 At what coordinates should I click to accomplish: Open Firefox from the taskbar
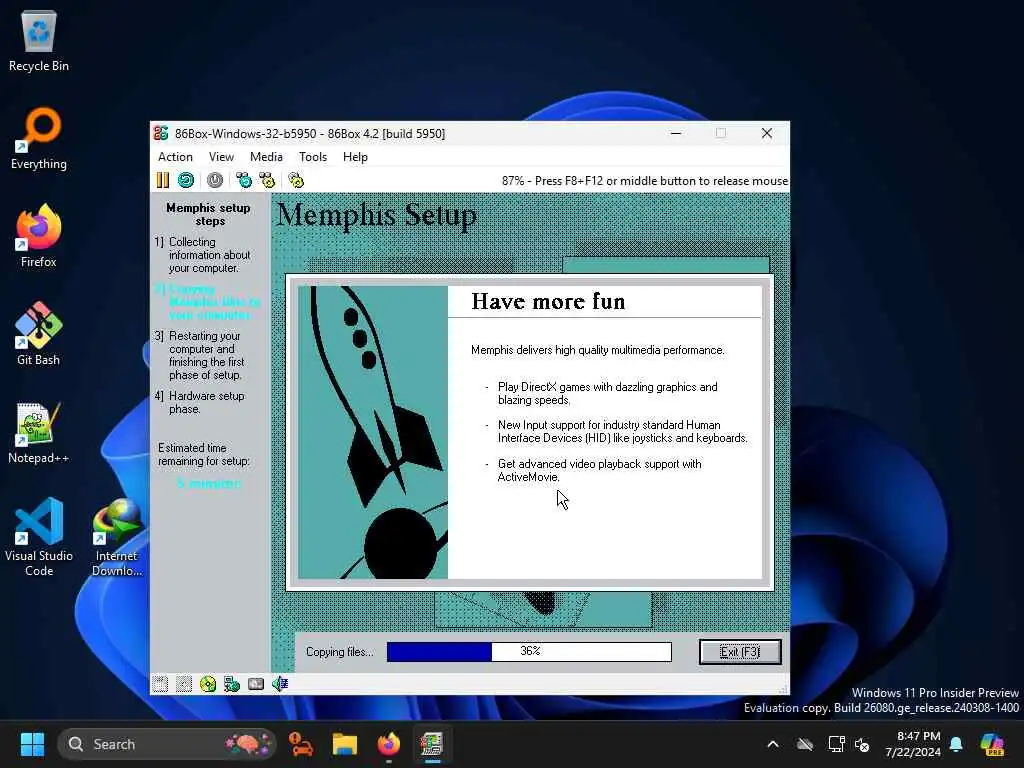coord(389,744)
